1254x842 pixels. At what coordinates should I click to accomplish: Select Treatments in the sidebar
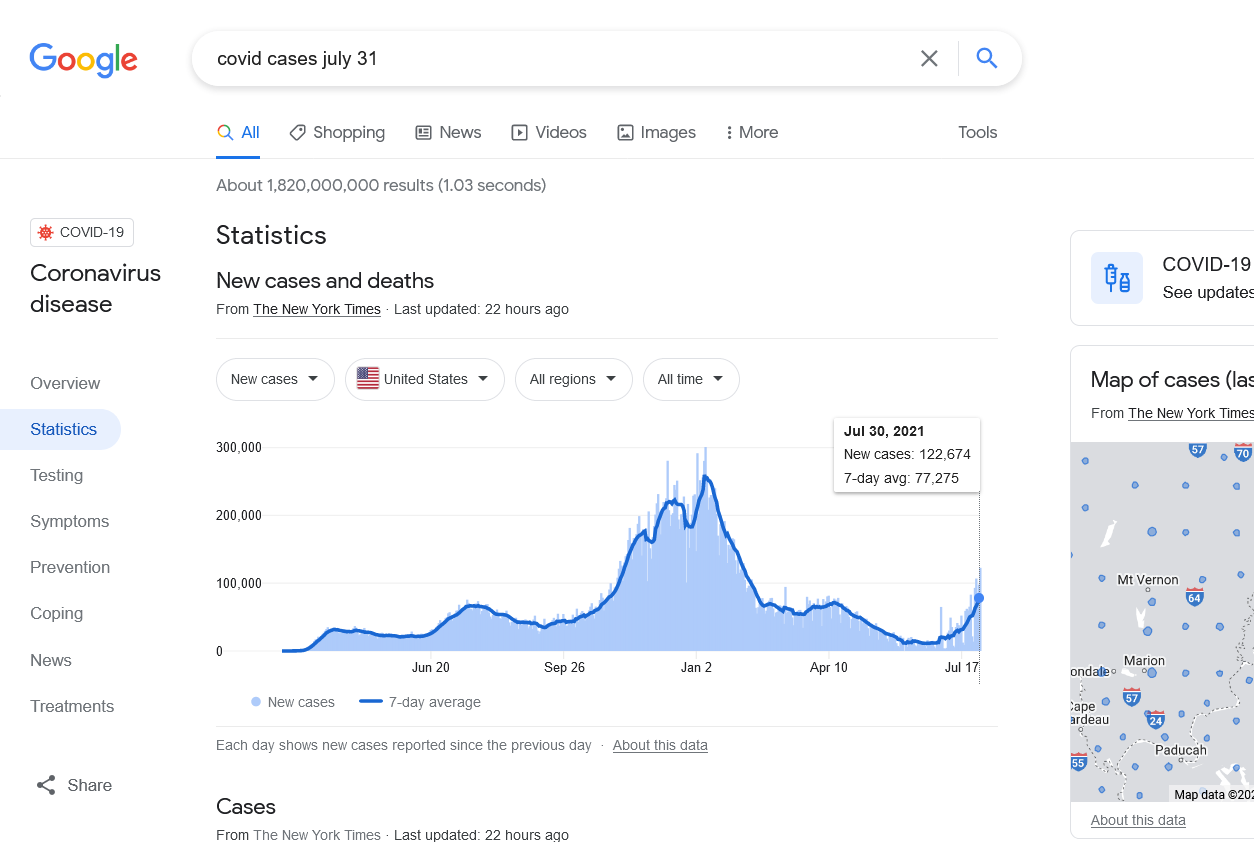click(72, 706)
